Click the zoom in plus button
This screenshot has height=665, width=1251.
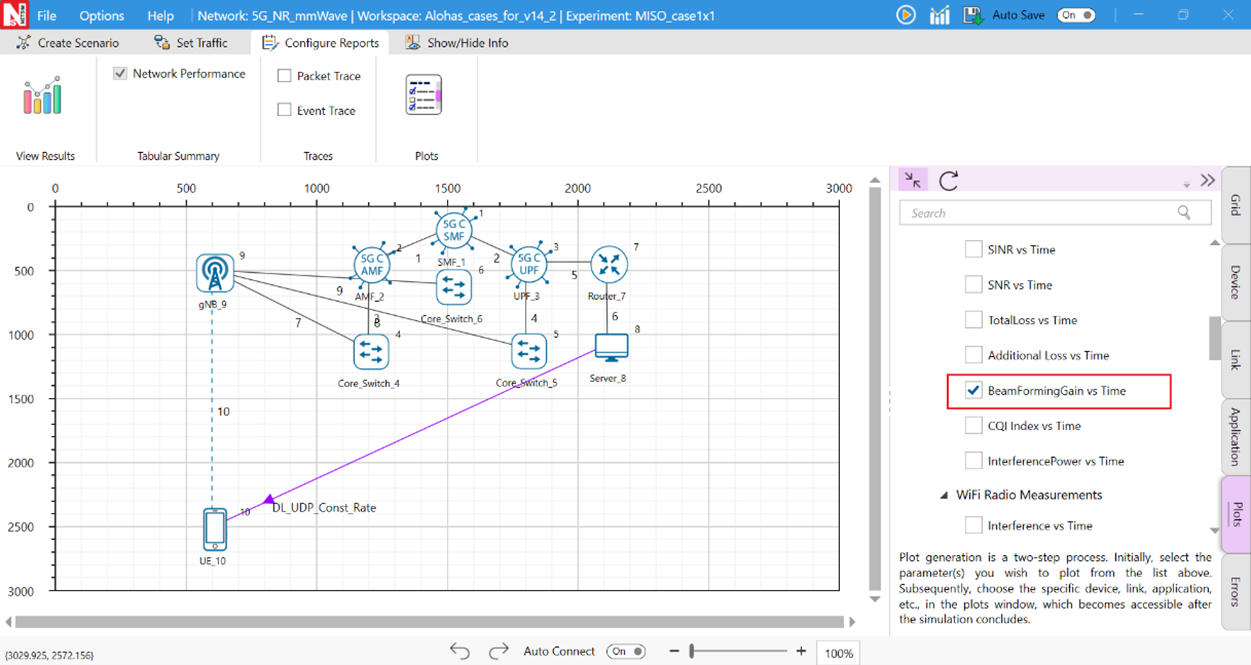click(801, 651)
